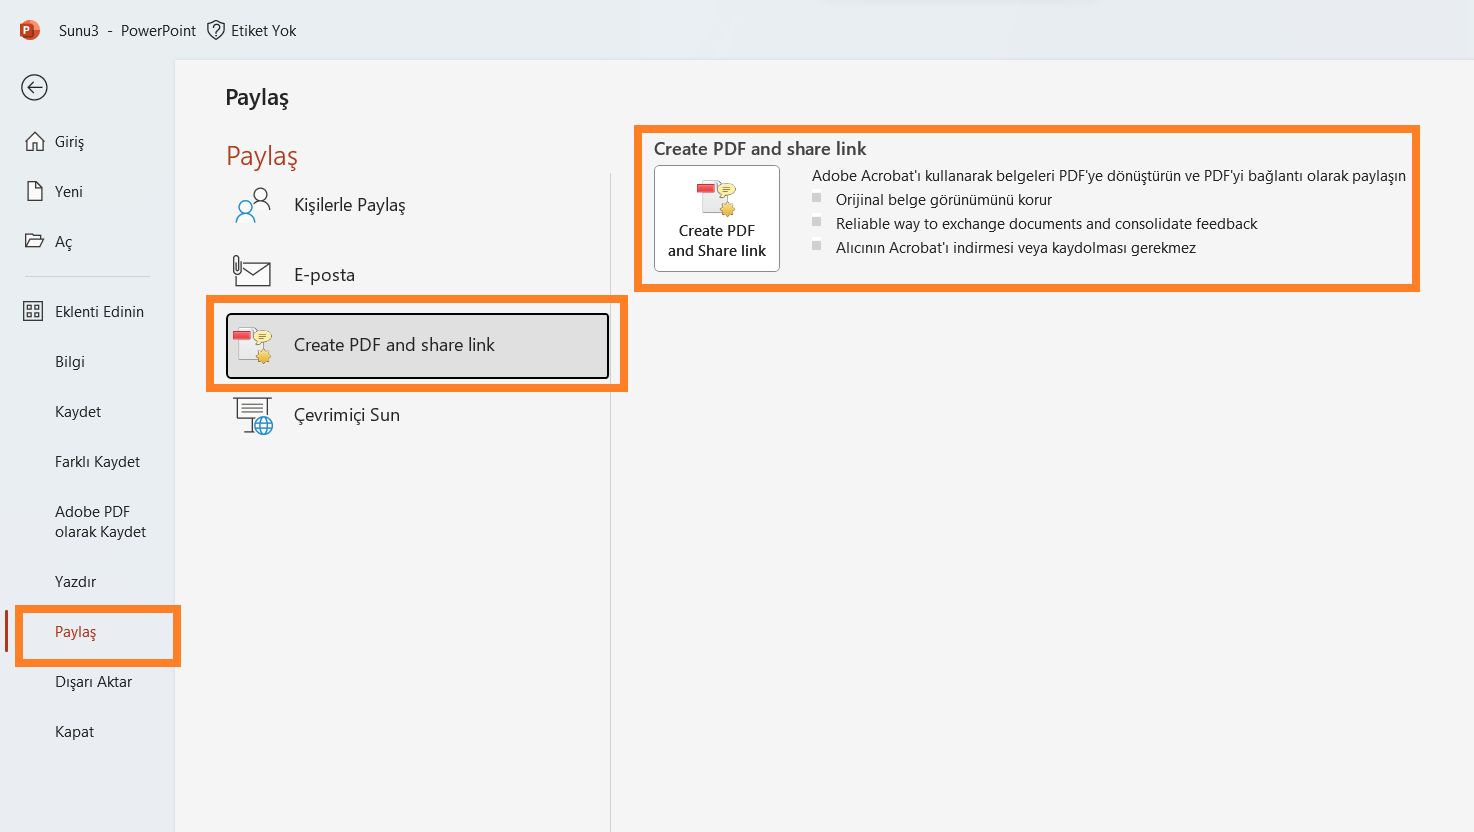The height and width of the screenshot is (832, 1474).
Task: Select Create PDF and share link option
Action: pos(416,345)
